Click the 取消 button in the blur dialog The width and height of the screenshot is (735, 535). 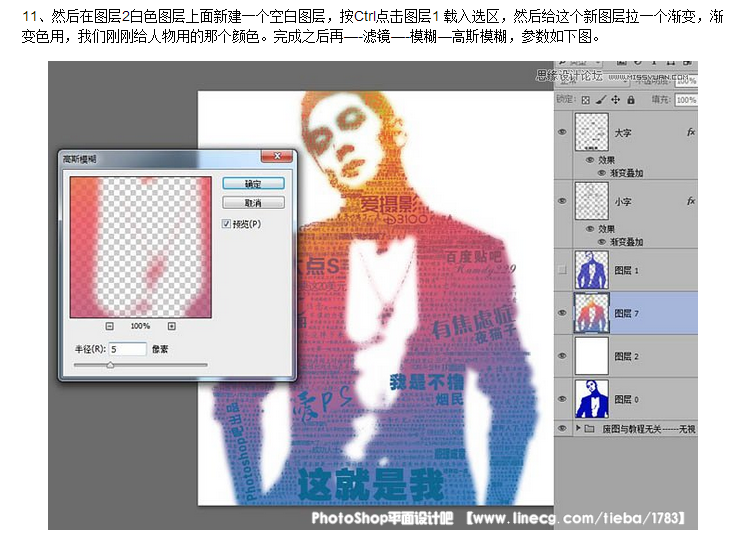pos(253,203)
